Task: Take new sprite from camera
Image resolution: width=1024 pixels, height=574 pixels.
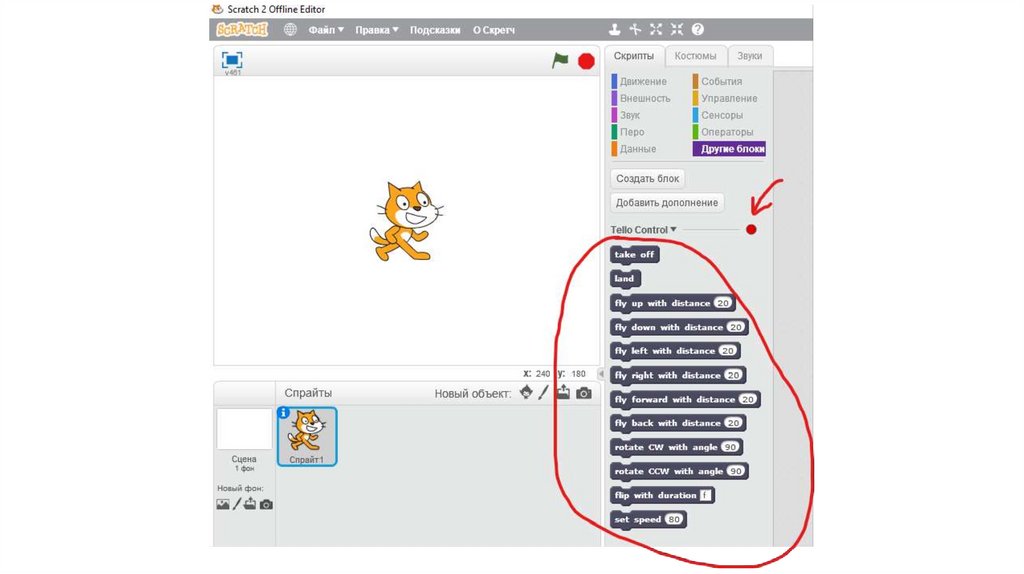Action: (x=584, y=393)
